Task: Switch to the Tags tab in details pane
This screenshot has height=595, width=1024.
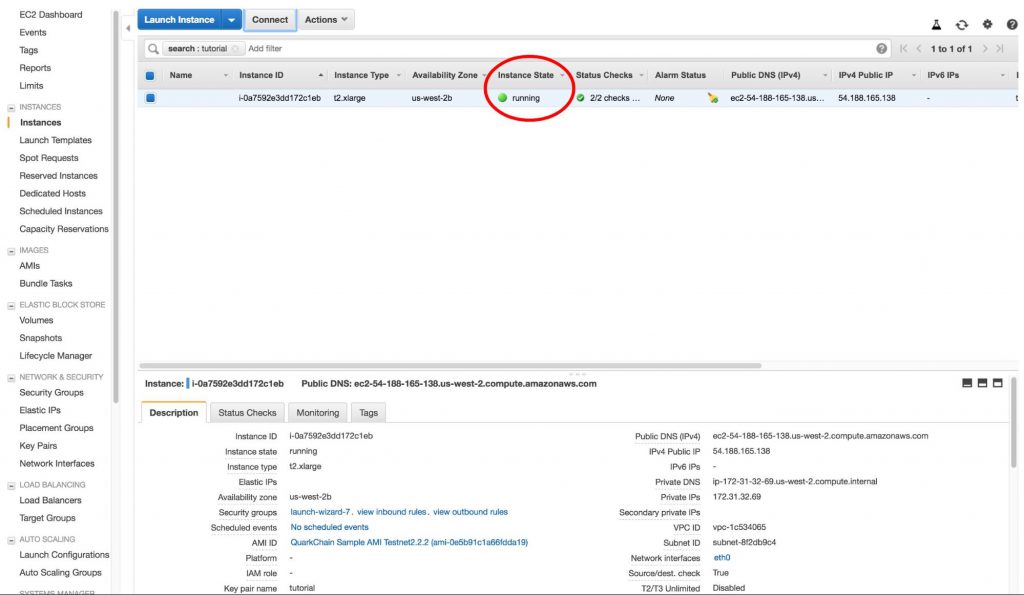Action: [x=368, y=413]
